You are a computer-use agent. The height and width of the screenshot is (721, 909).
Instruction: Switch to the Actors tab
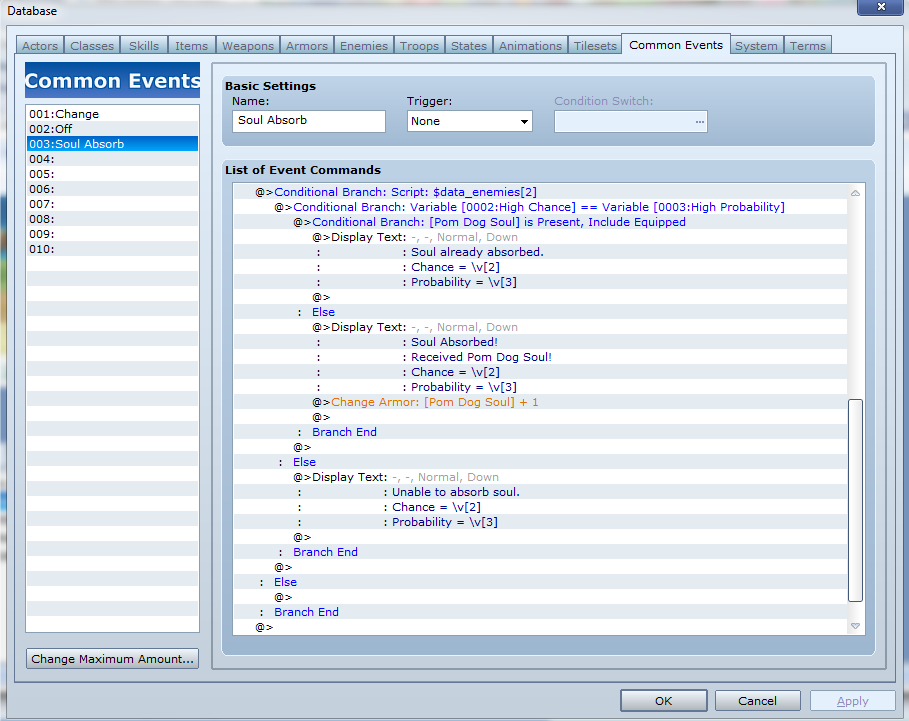point(40,46)
